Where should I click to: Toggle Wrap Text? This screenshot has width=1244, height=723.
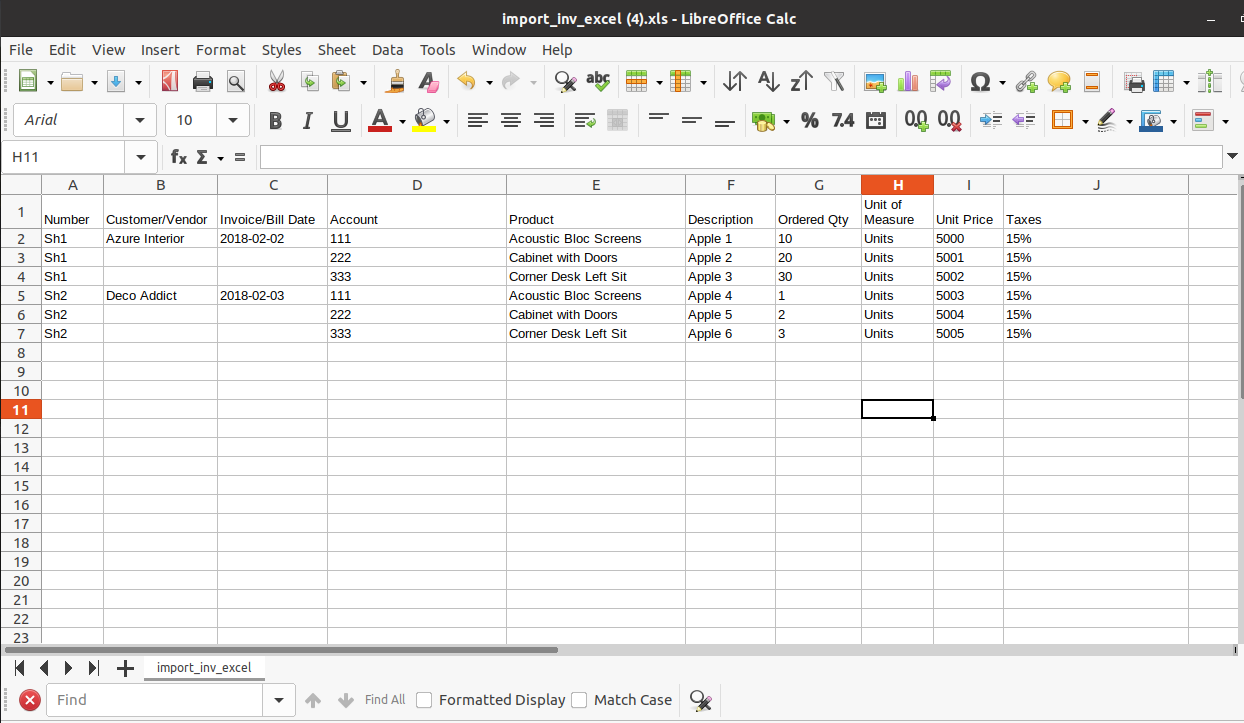pos(585,120)
